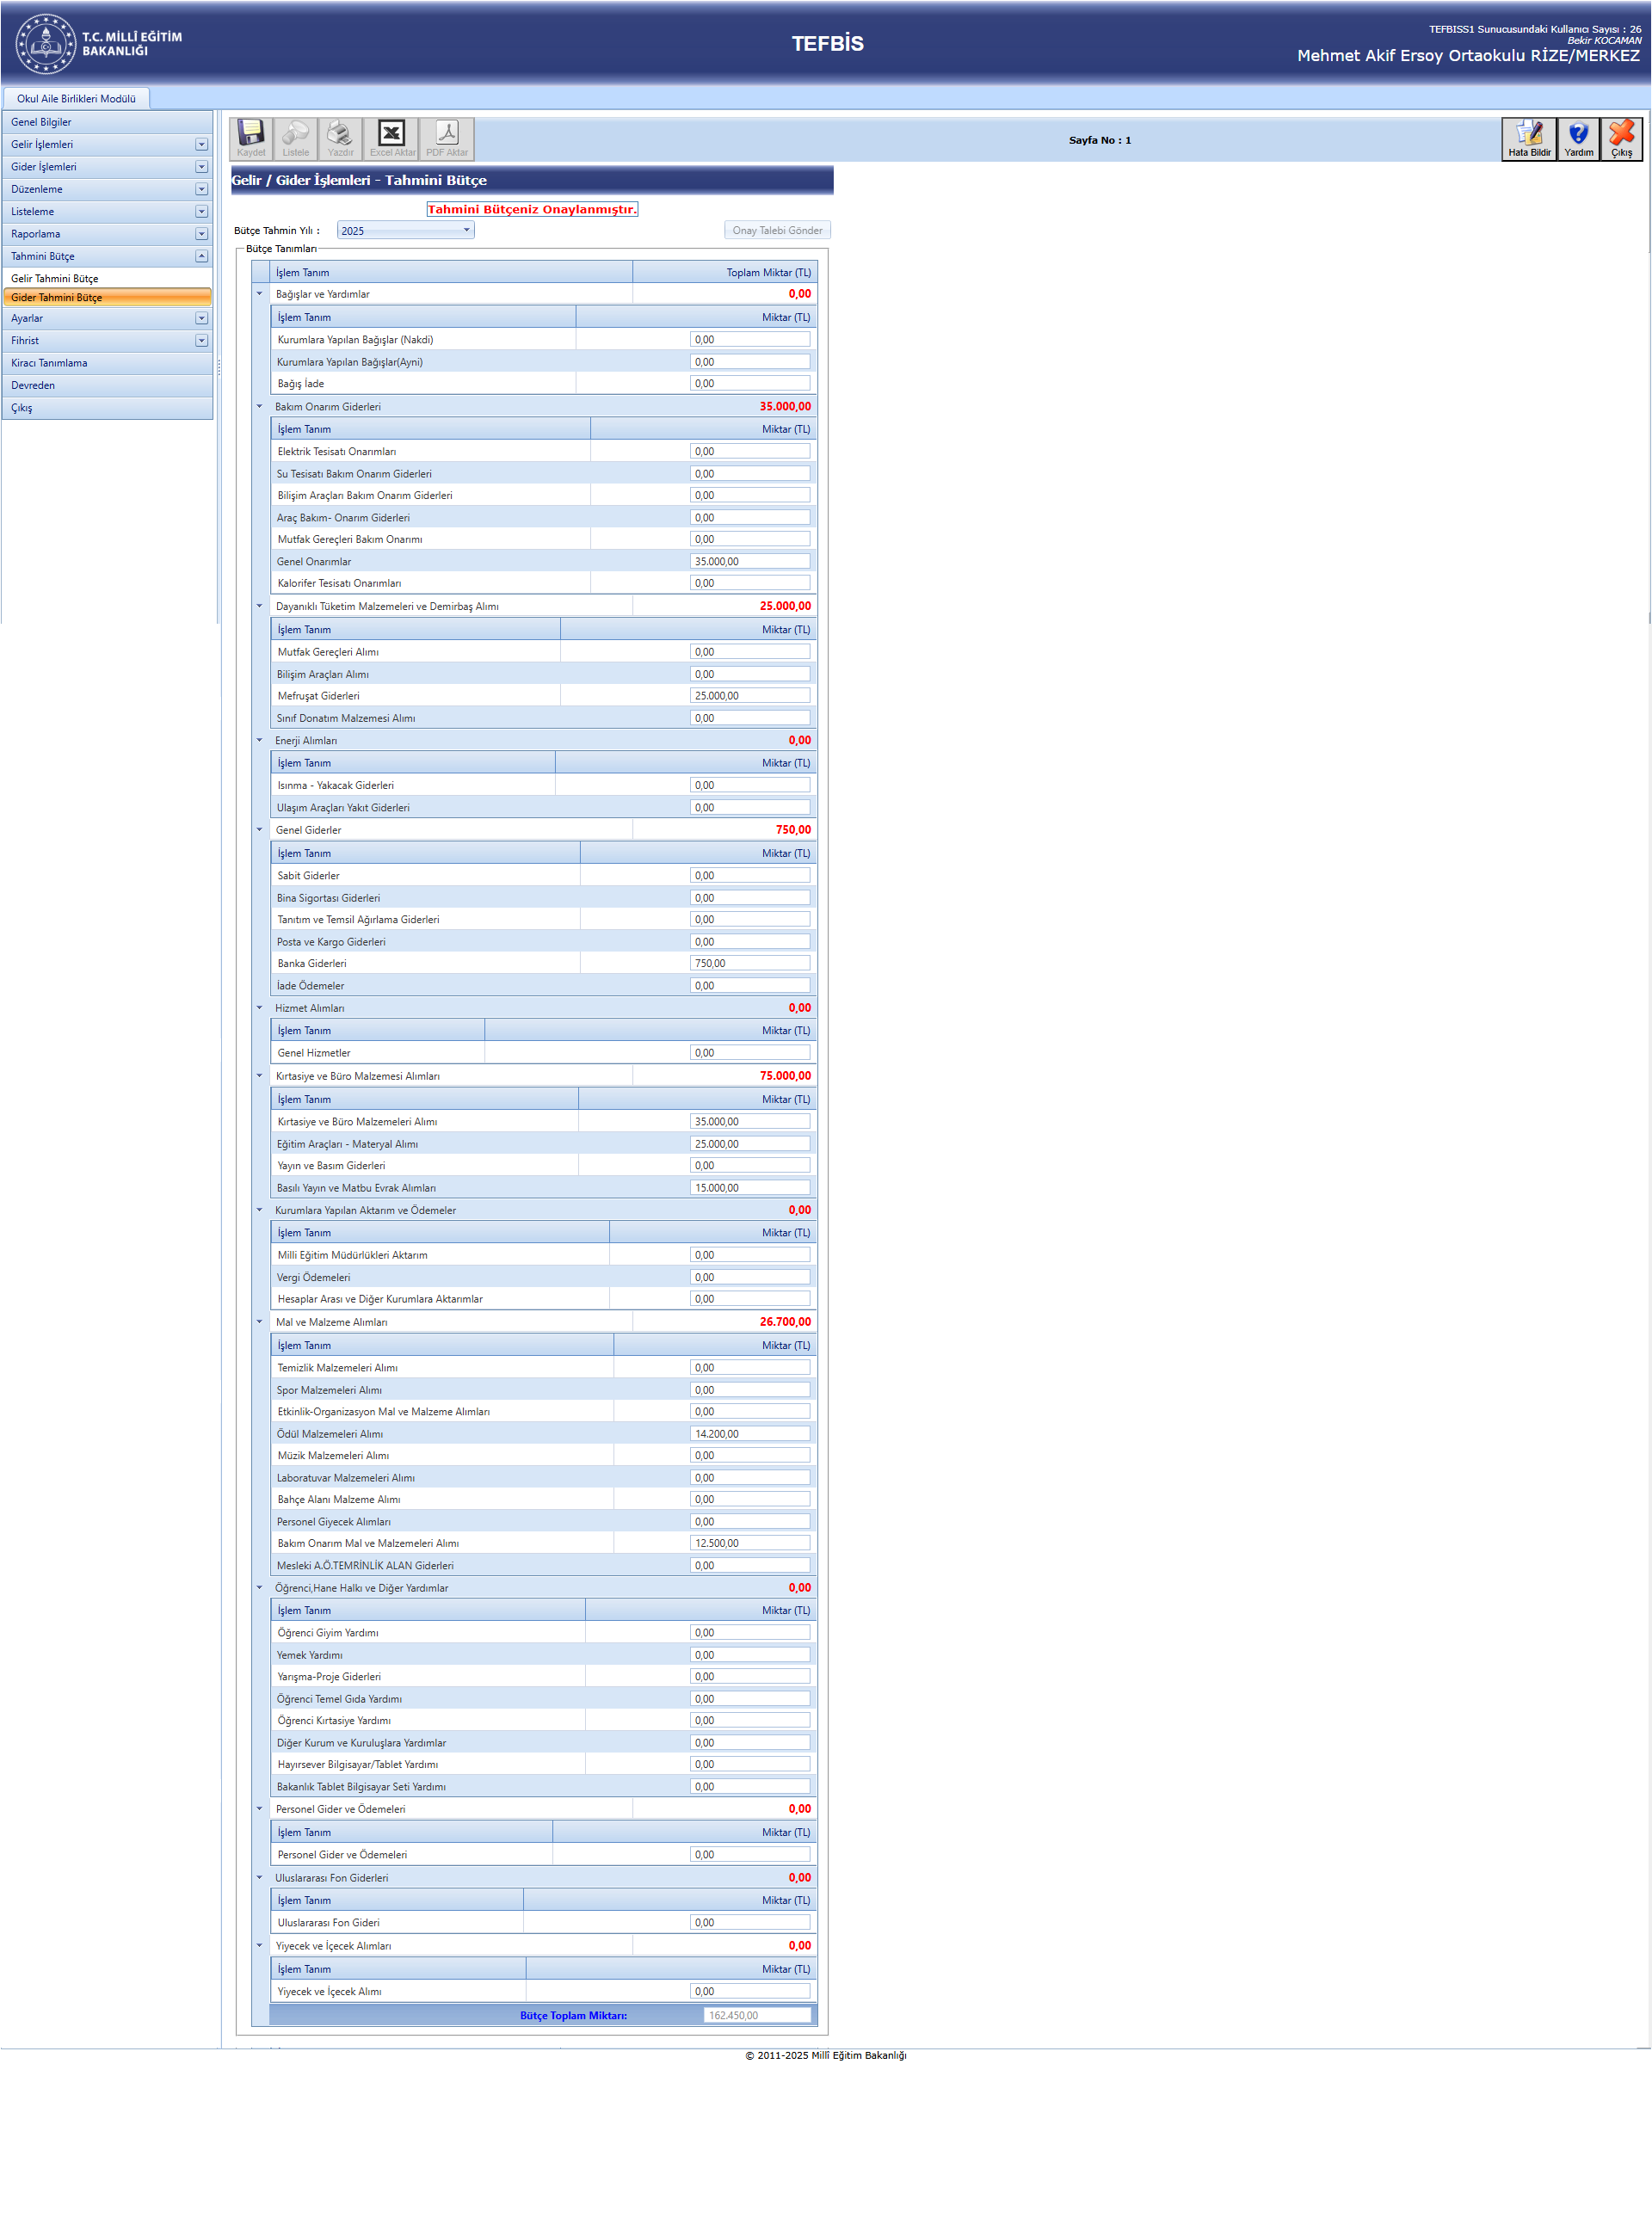Click the Genel Onarımlar amount field
1652x2230 pixels.
pos(749,562)
